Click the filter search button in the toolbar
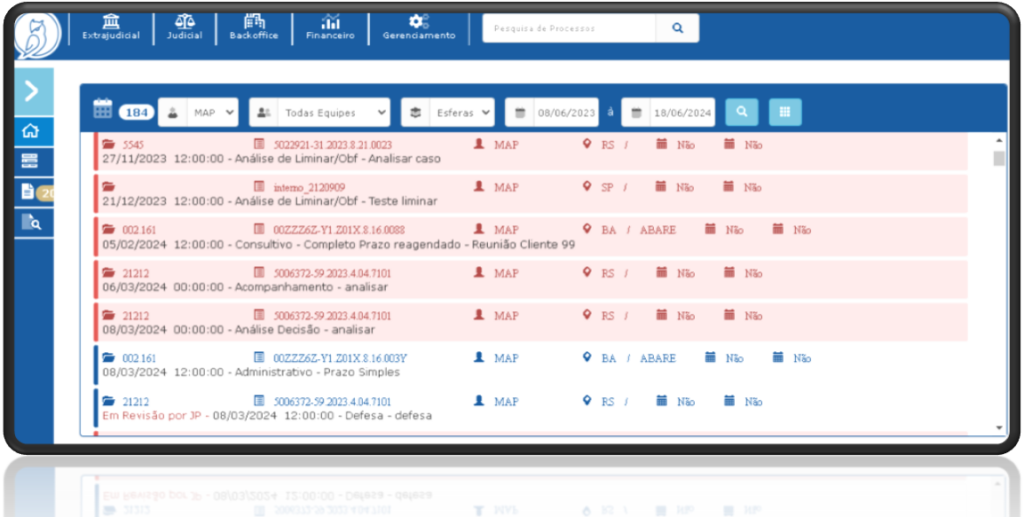This screenshot has height=517, width=1024. coord(741,112)
